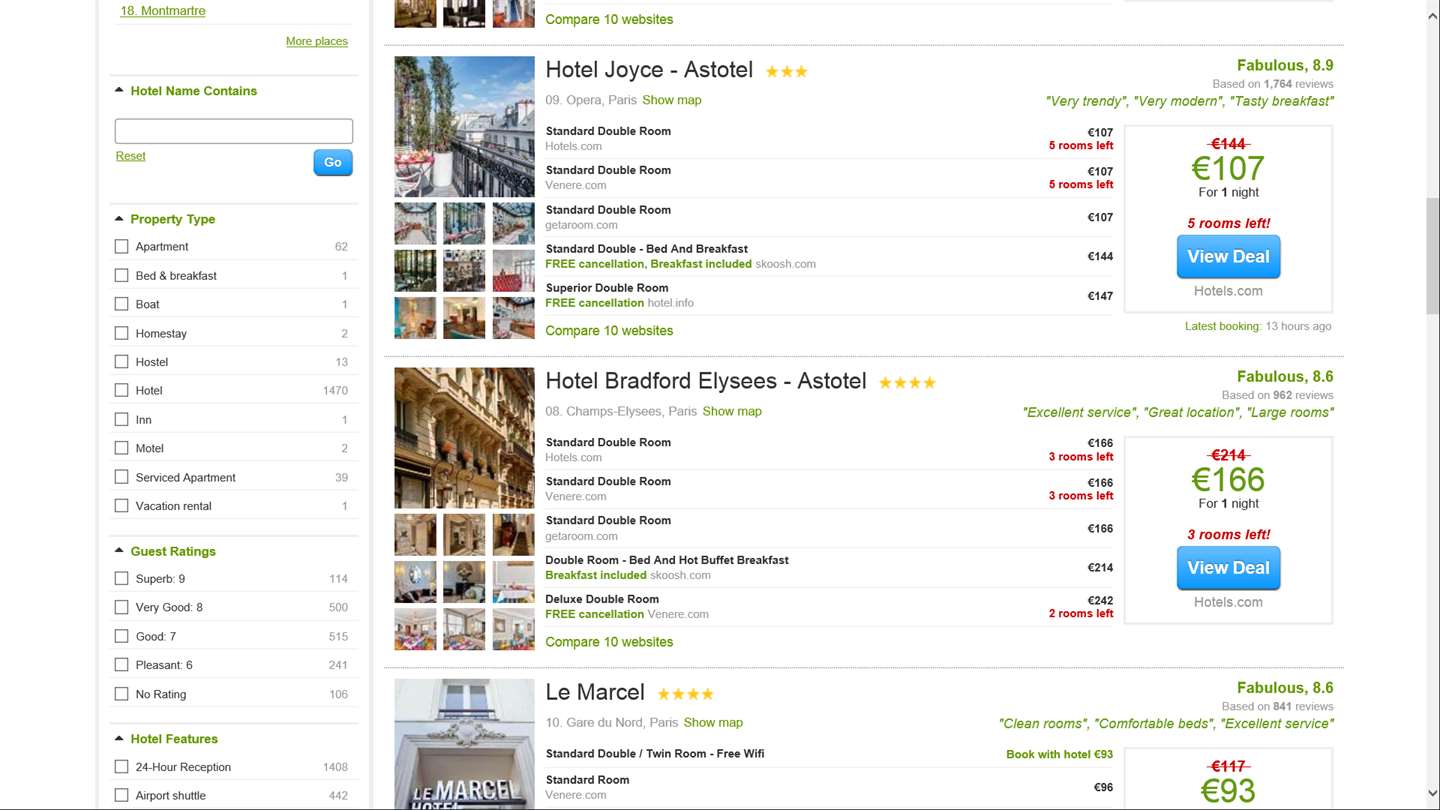This screenshot has width=1440, height=810.
Task: Enable the Hostel property type filter
Action: point(122,362)
